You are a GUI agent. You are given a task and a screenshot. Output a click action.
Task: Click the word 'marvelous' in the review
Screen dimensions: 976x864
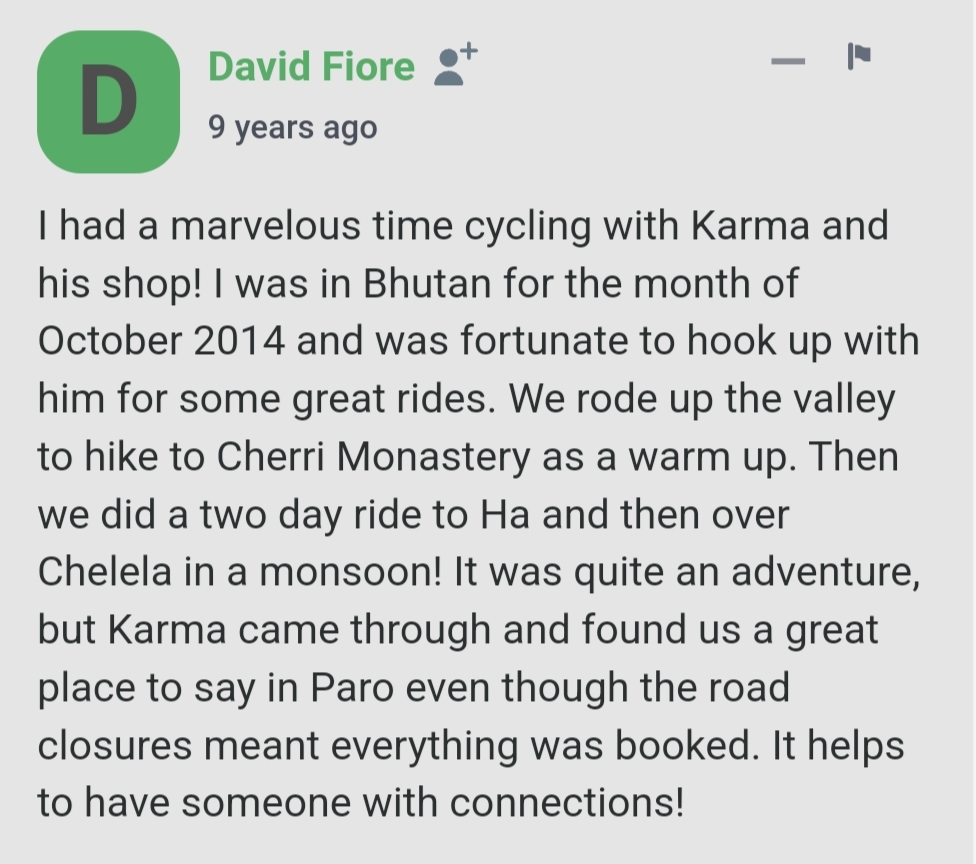pos(265,225)
